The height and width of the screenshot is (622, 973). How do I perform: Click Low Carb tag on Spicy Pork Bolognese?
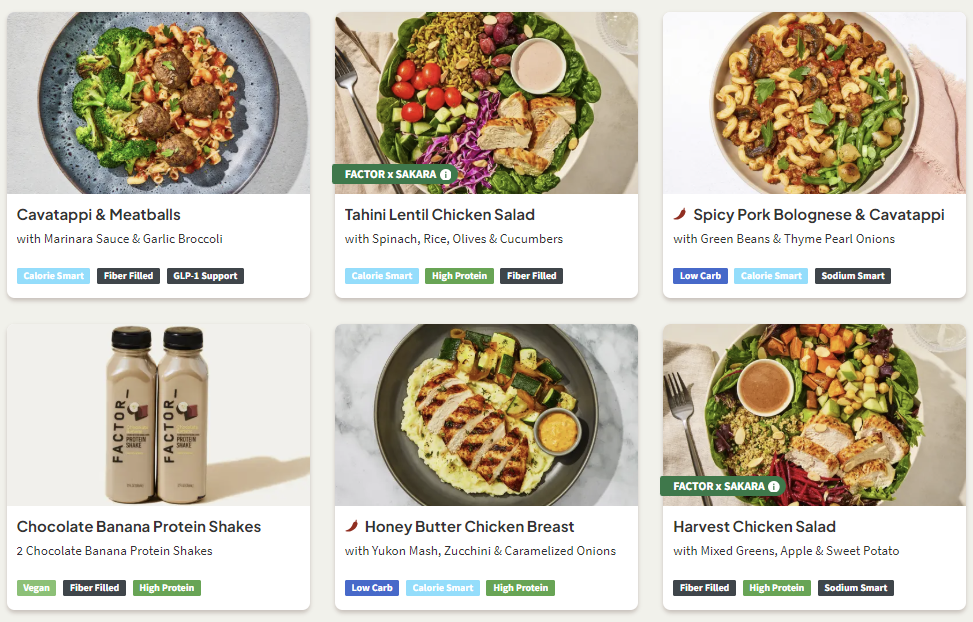(x=700, y=276)
